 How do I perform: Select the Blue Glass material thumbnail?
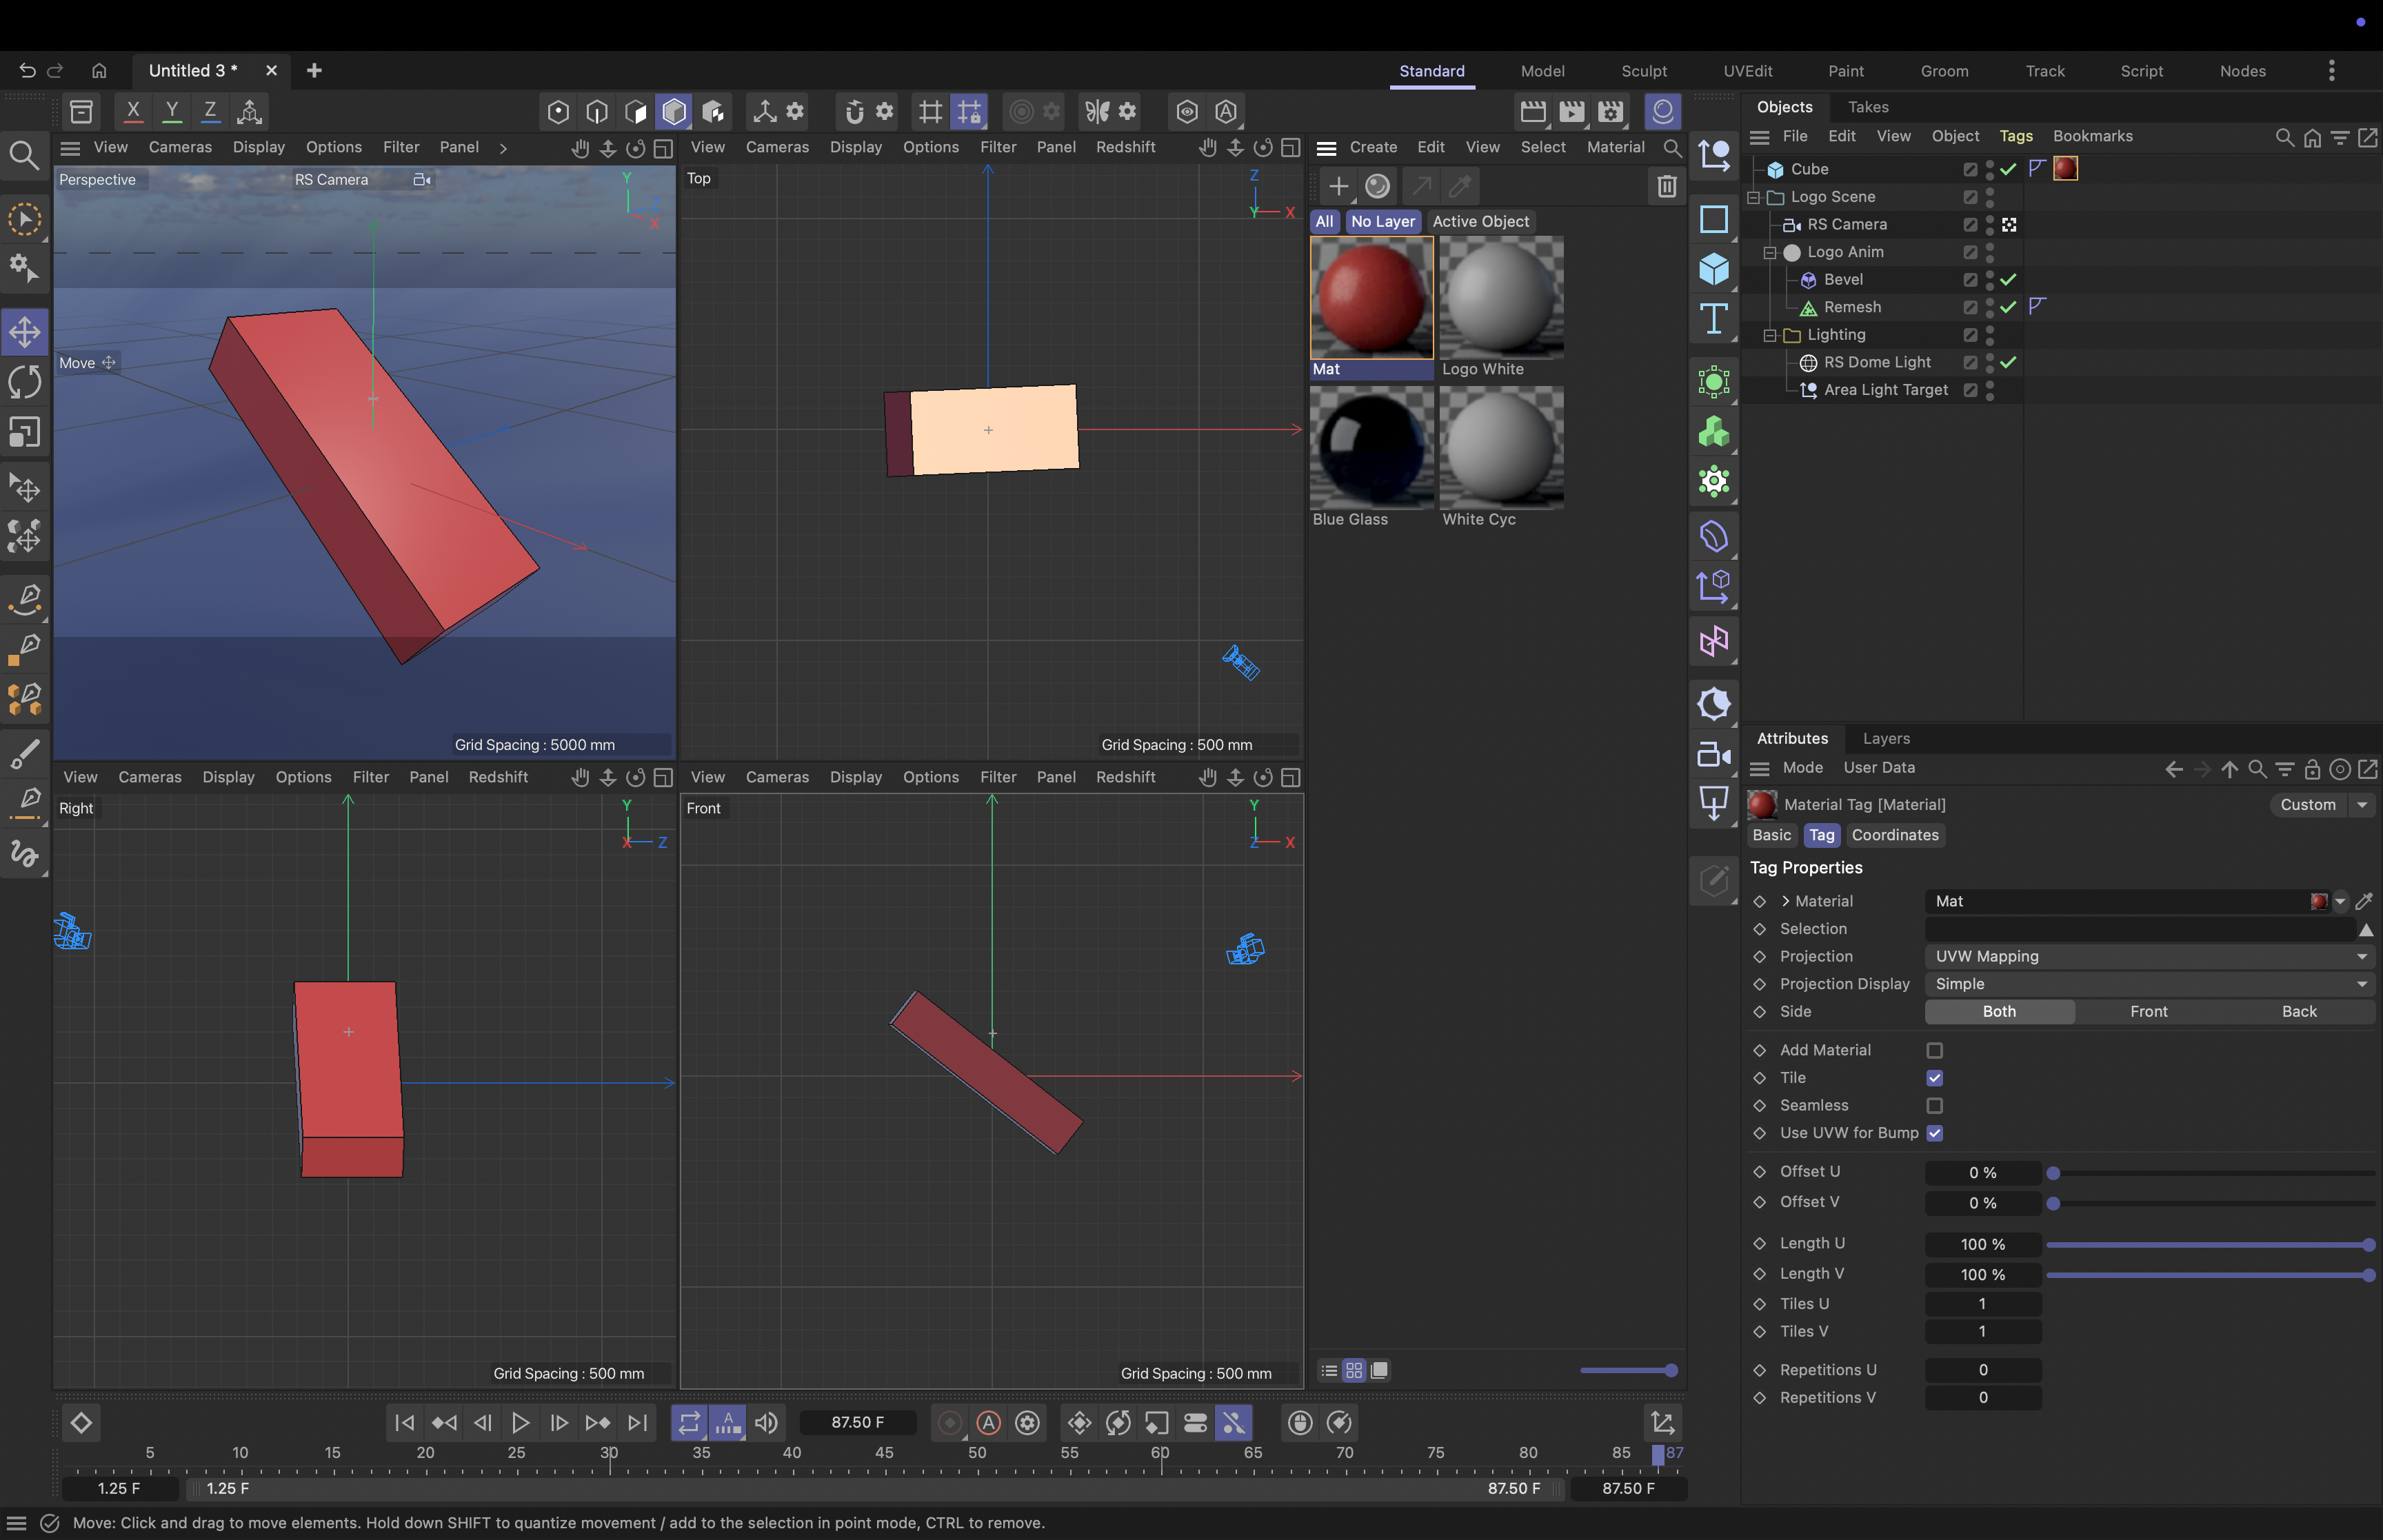point(1371,448)
